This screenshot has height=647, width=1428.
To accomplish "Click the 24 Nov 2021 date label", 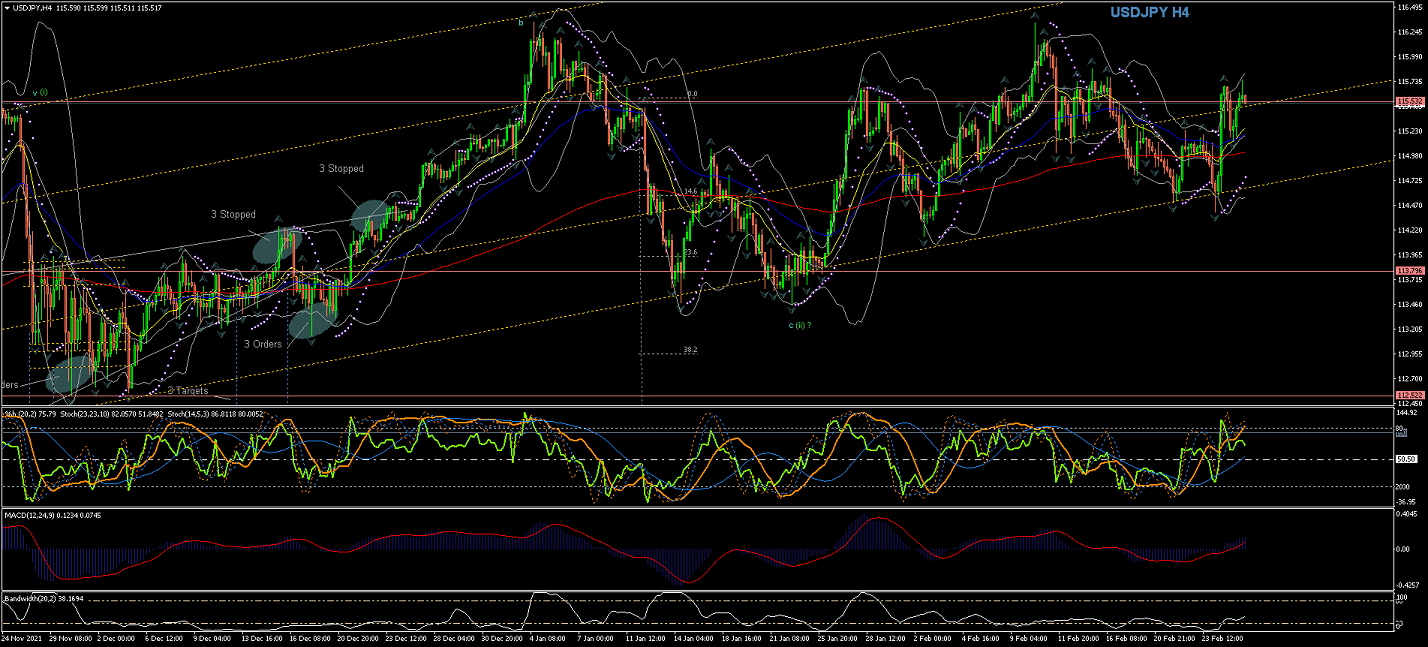I will pyautogui.click(x=20, y=636).
